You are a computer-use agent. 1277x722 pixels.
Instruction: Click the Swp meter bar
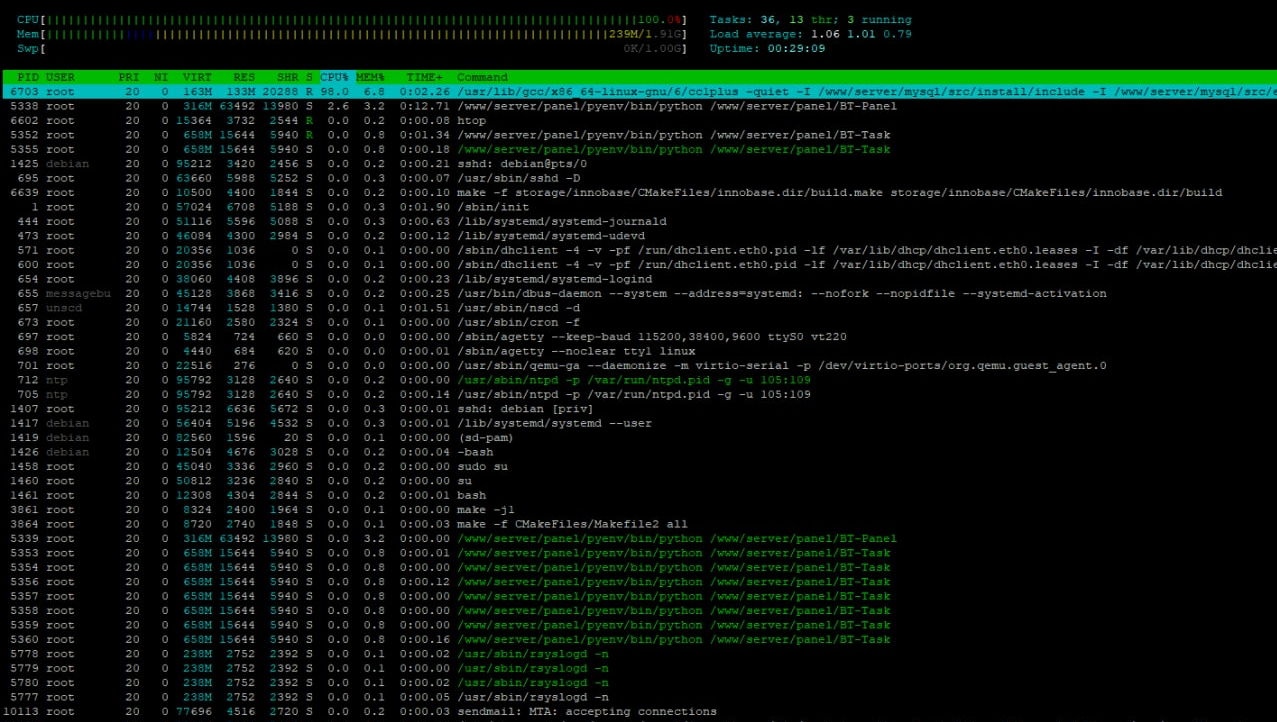350,48
